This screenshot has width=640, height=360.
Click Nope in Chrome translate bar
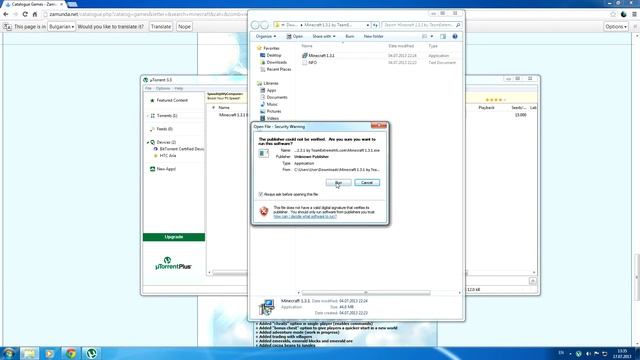tap(184, 27)
